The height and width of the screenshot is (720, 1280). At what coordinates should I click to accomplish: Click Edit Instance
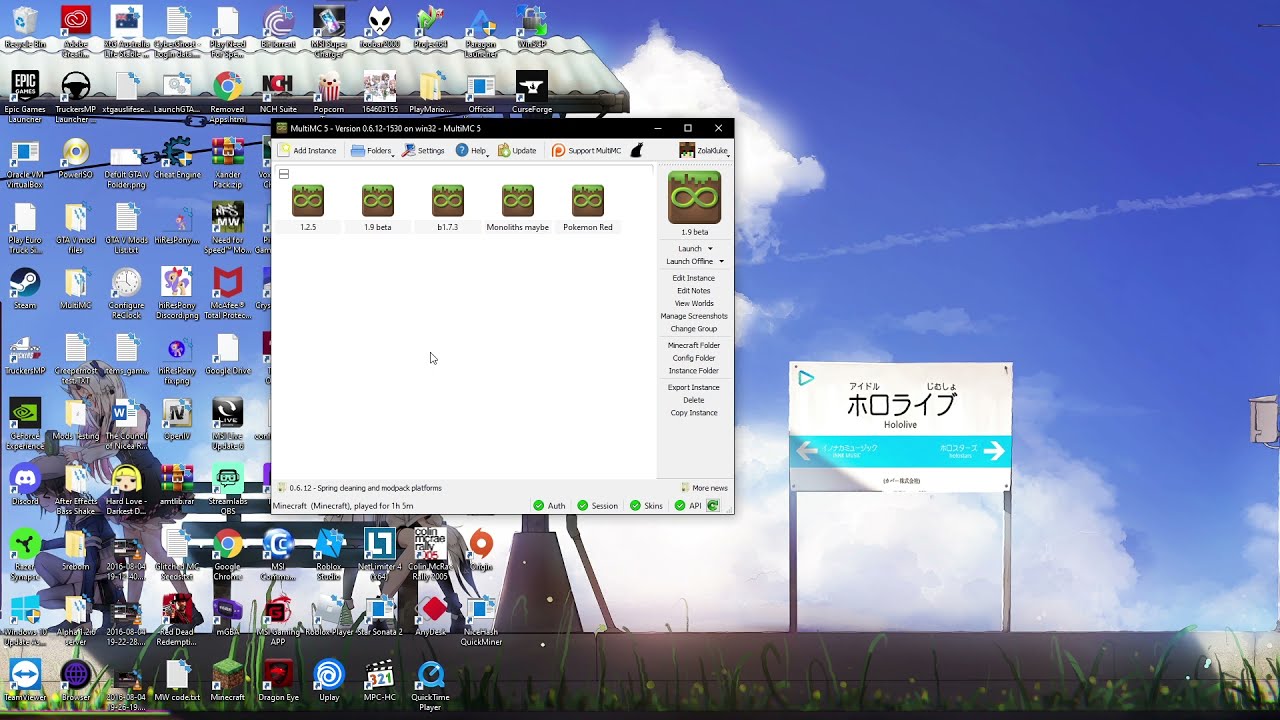pos(694,278)
